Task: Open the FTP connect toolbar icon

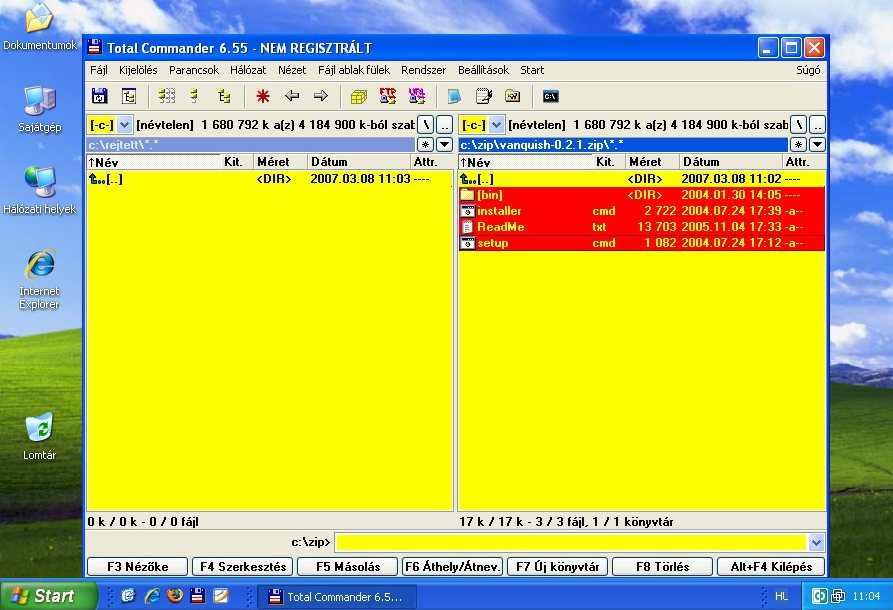Action: click(388, 96)
